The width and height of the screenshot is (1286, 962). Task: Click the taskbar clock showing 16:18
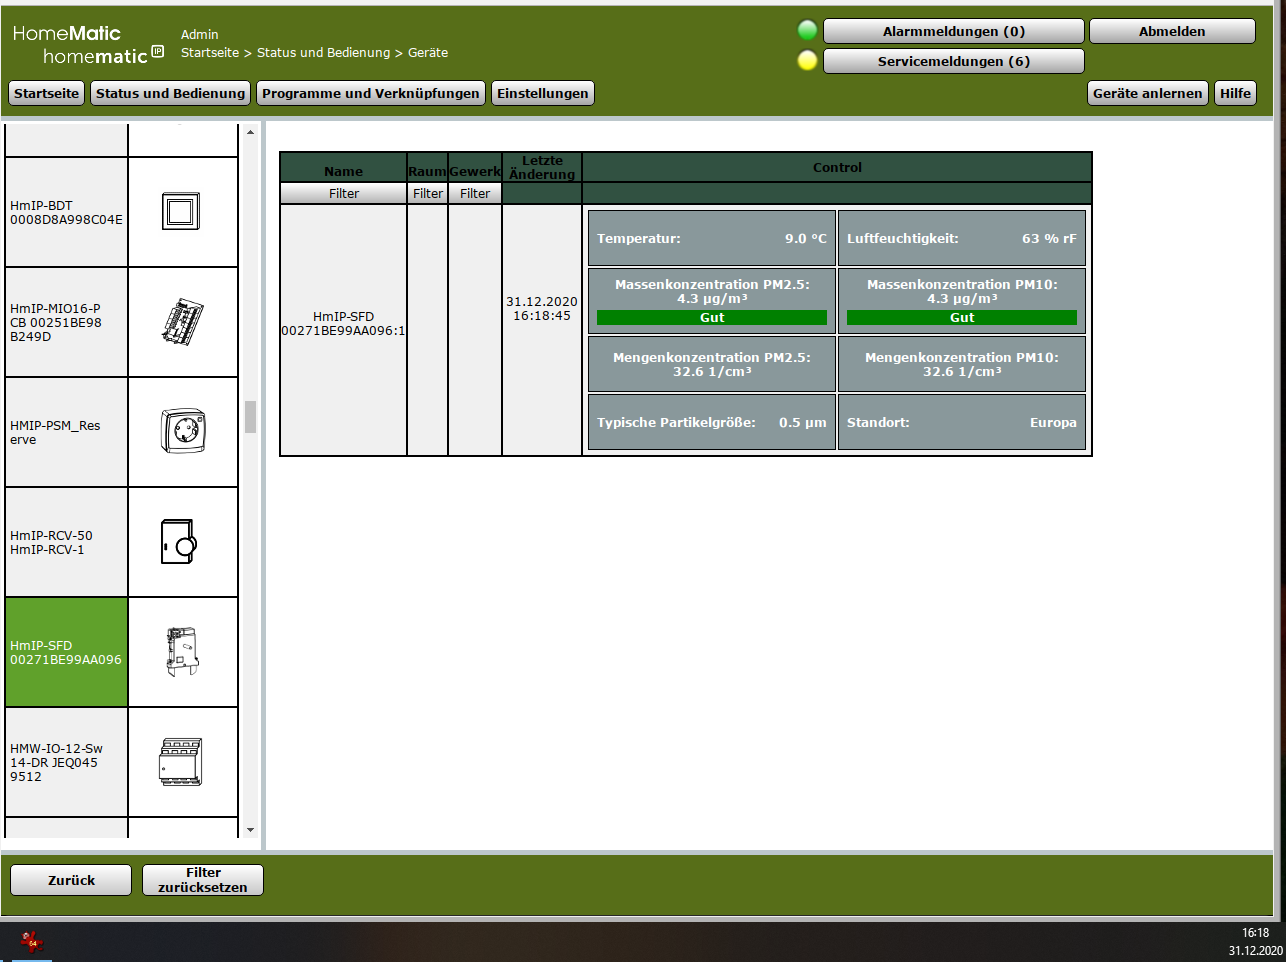(1255, 932)
